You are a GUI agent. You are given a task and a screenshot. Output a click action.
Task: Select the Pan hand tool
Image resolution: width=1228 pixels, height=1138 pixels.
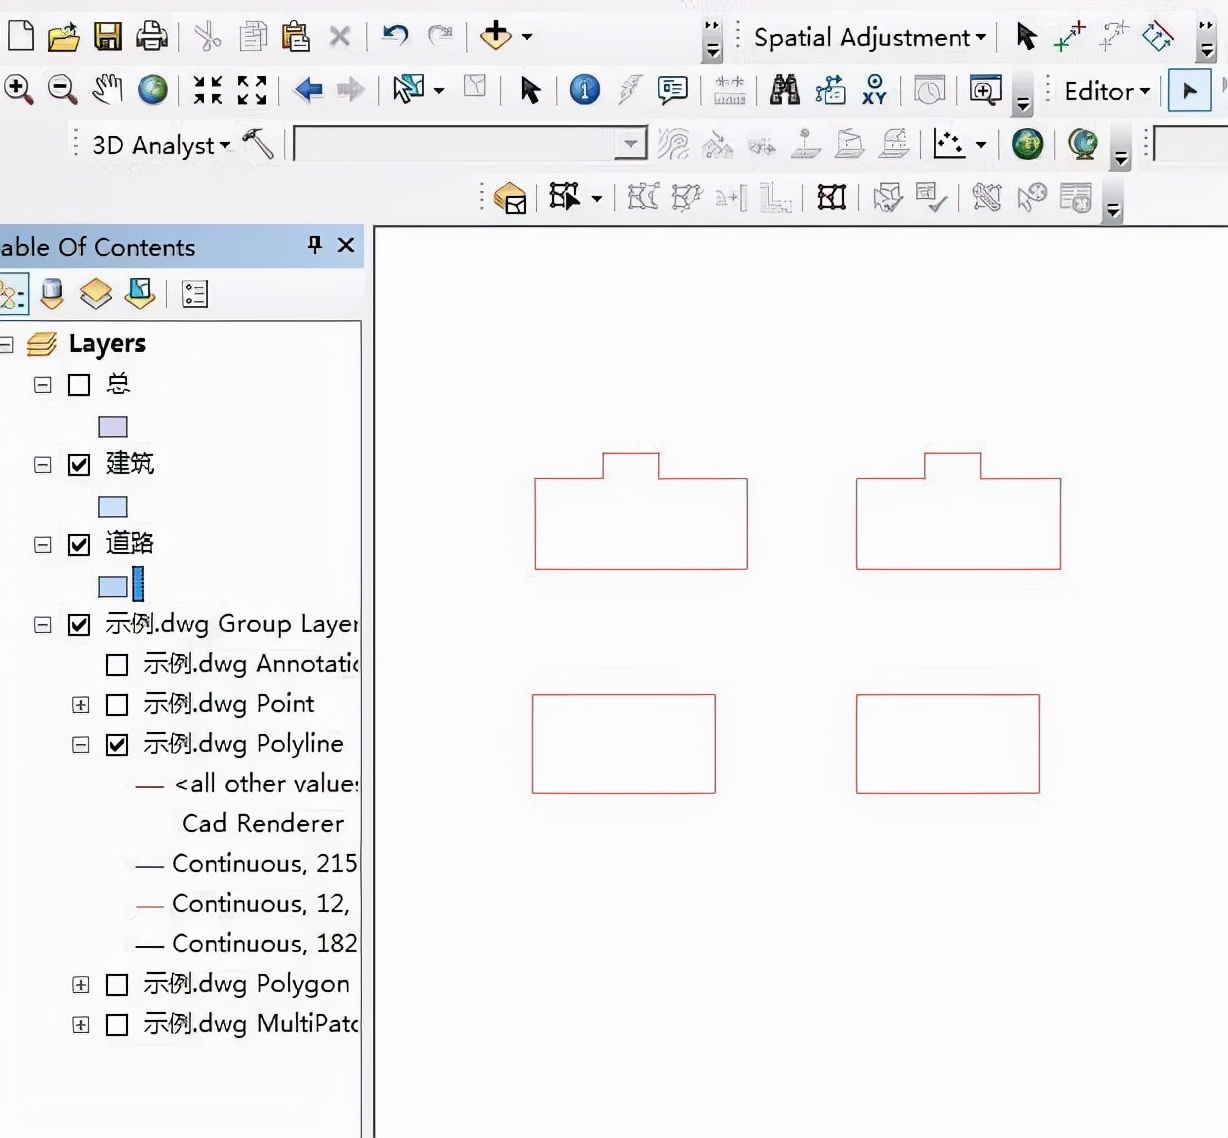tap(107, 89)
